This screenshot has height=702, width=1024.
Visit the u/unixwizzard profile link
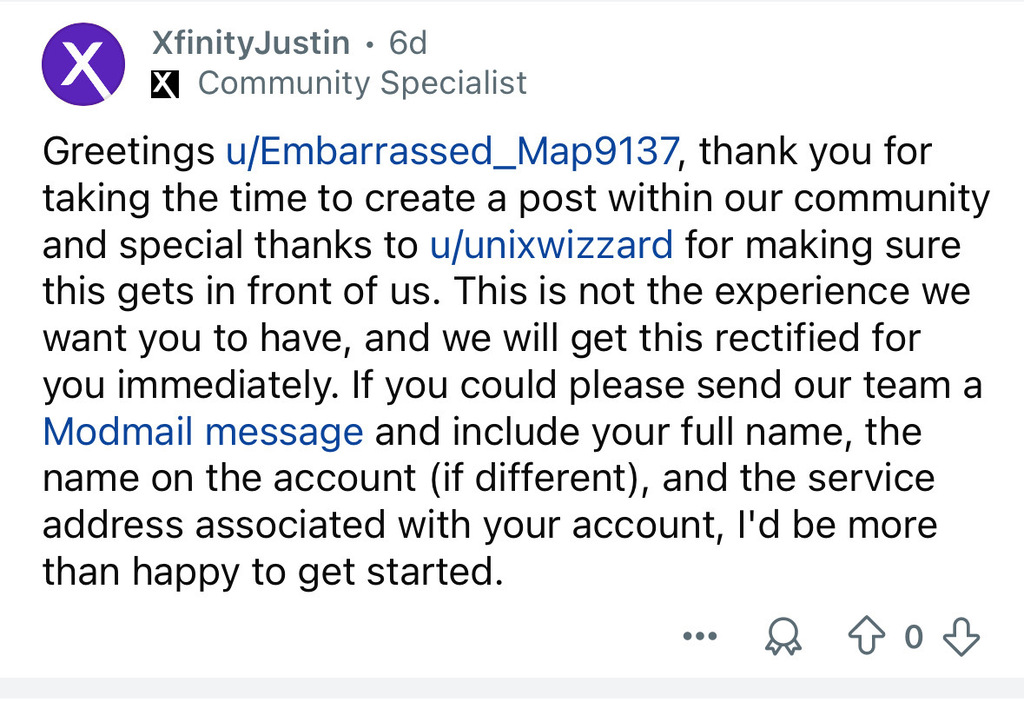(x=551, y=245)
